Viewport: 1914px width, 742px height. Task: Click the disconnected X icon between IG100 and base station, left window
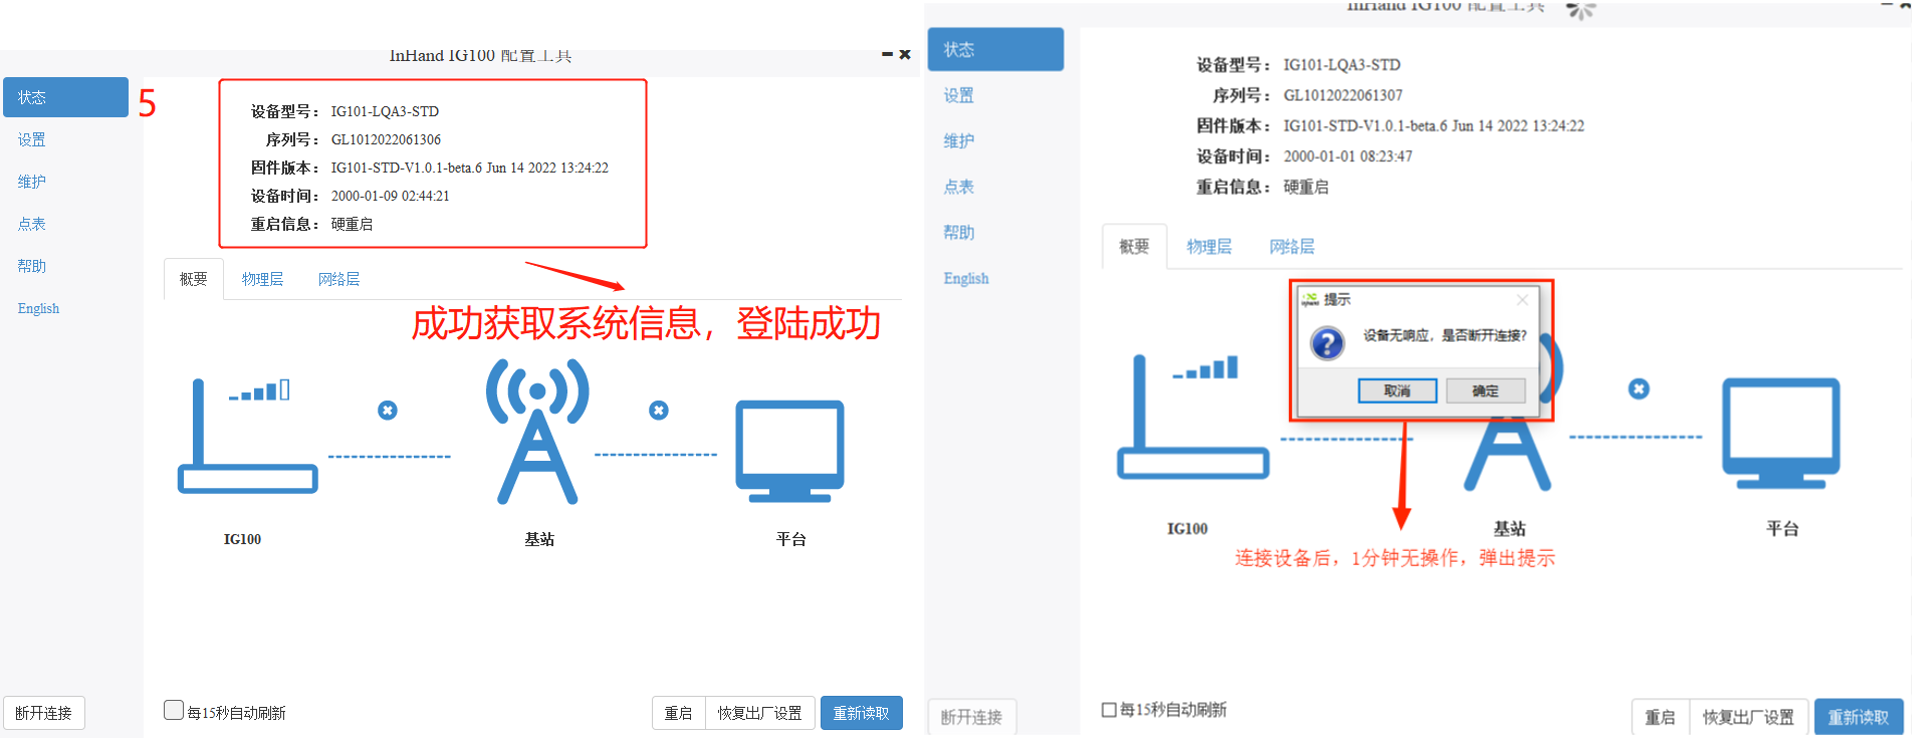click(388, 410)
